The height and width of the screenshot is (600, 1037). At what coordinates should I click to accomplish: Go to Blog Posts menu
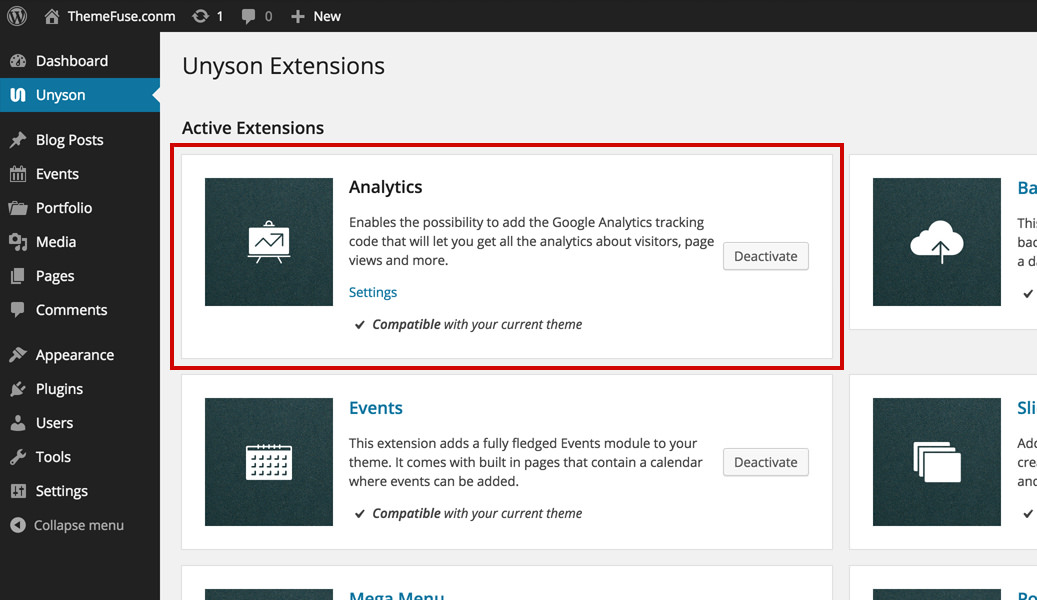79,140
